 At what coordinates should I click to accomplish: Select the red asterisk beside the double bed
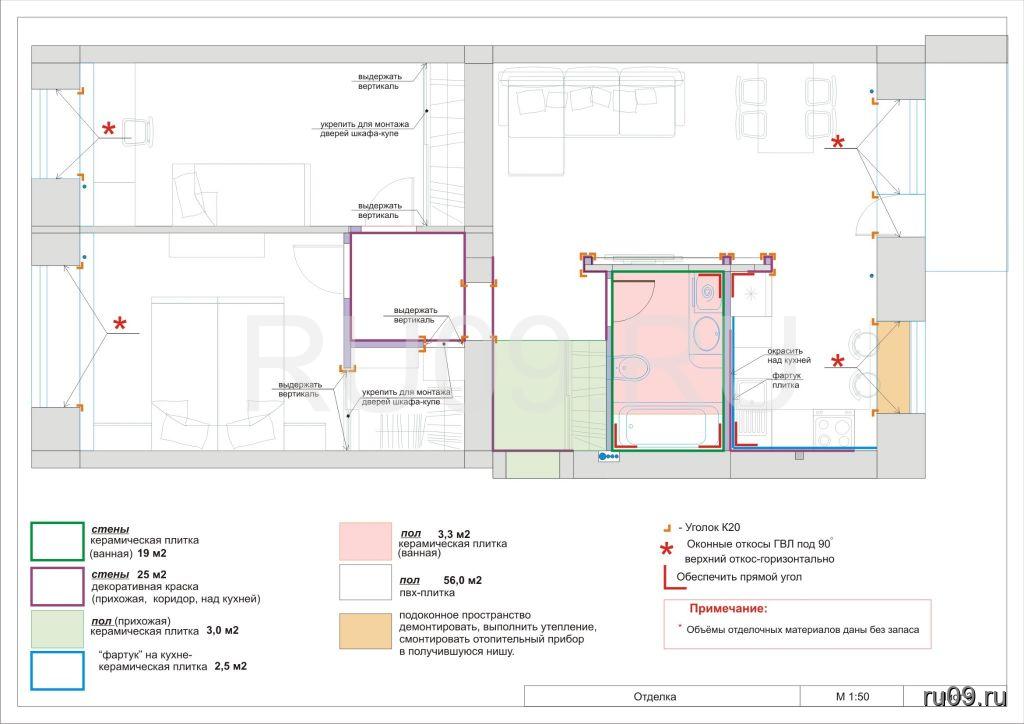[120, 325]
